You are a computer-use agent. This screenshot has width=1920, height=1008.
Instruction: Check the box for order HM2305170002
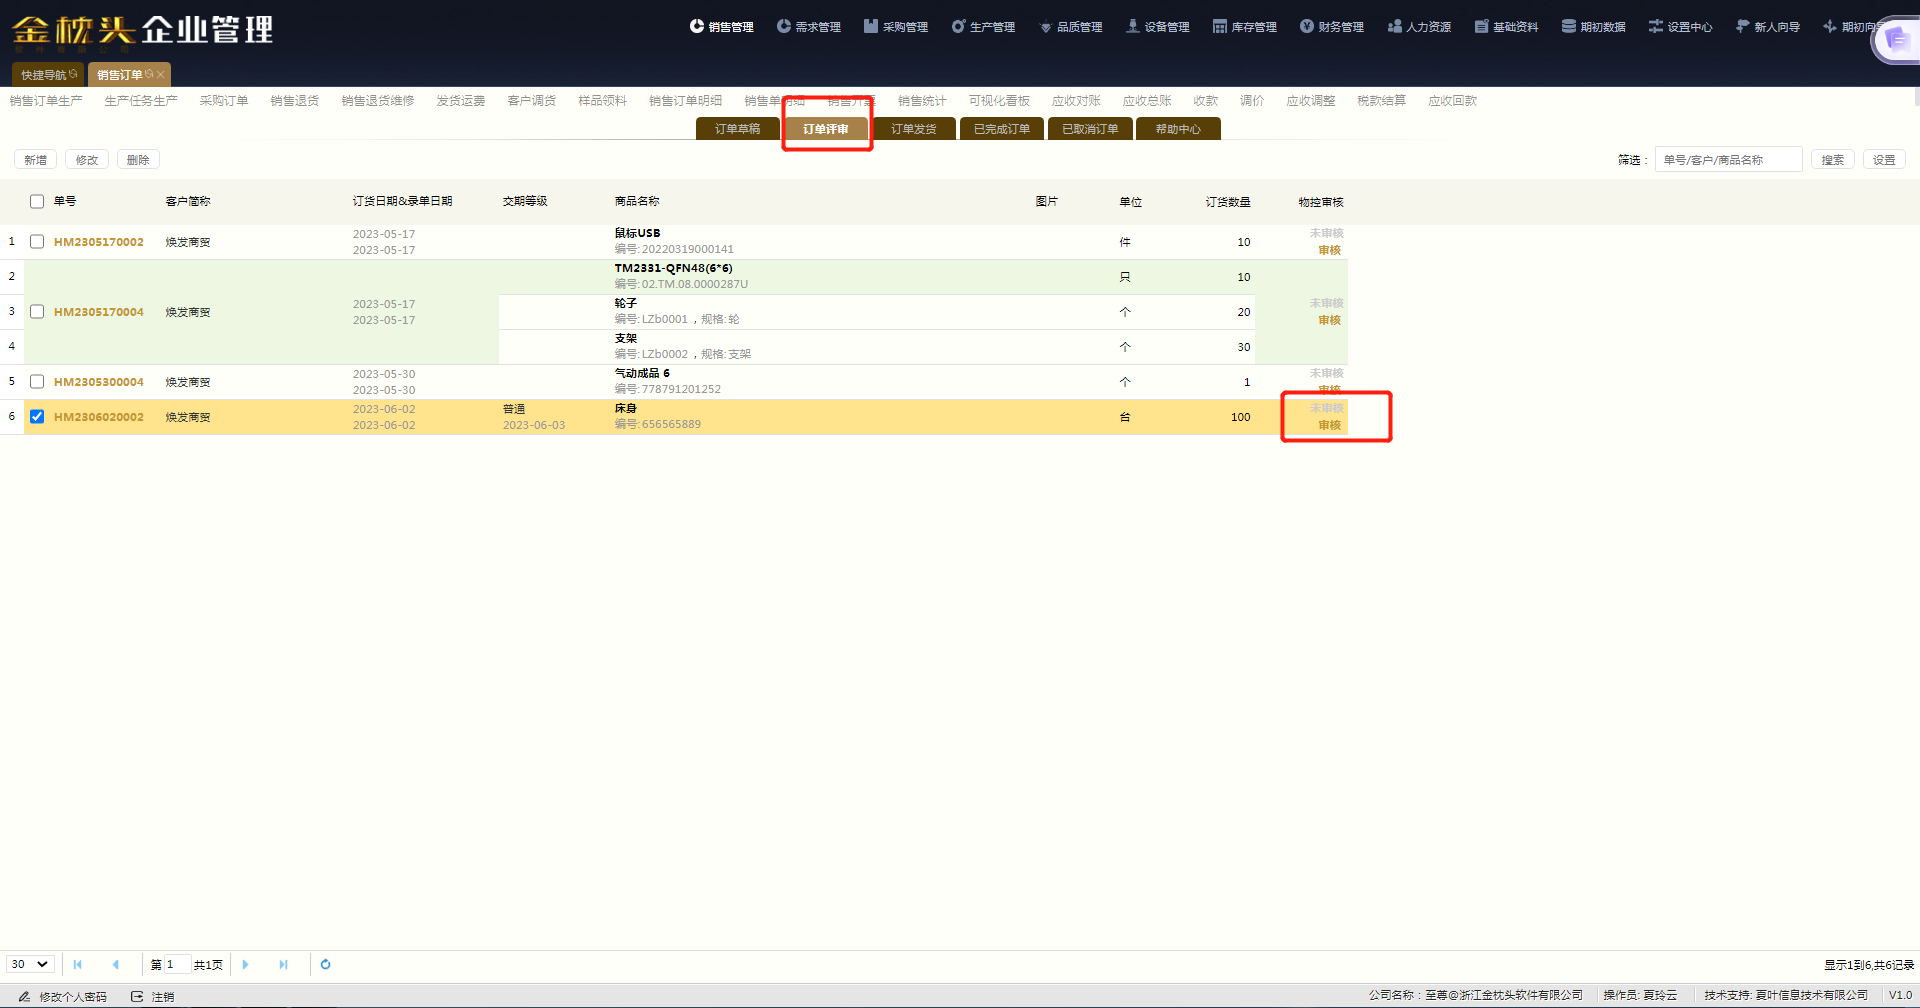click(37, 241)
